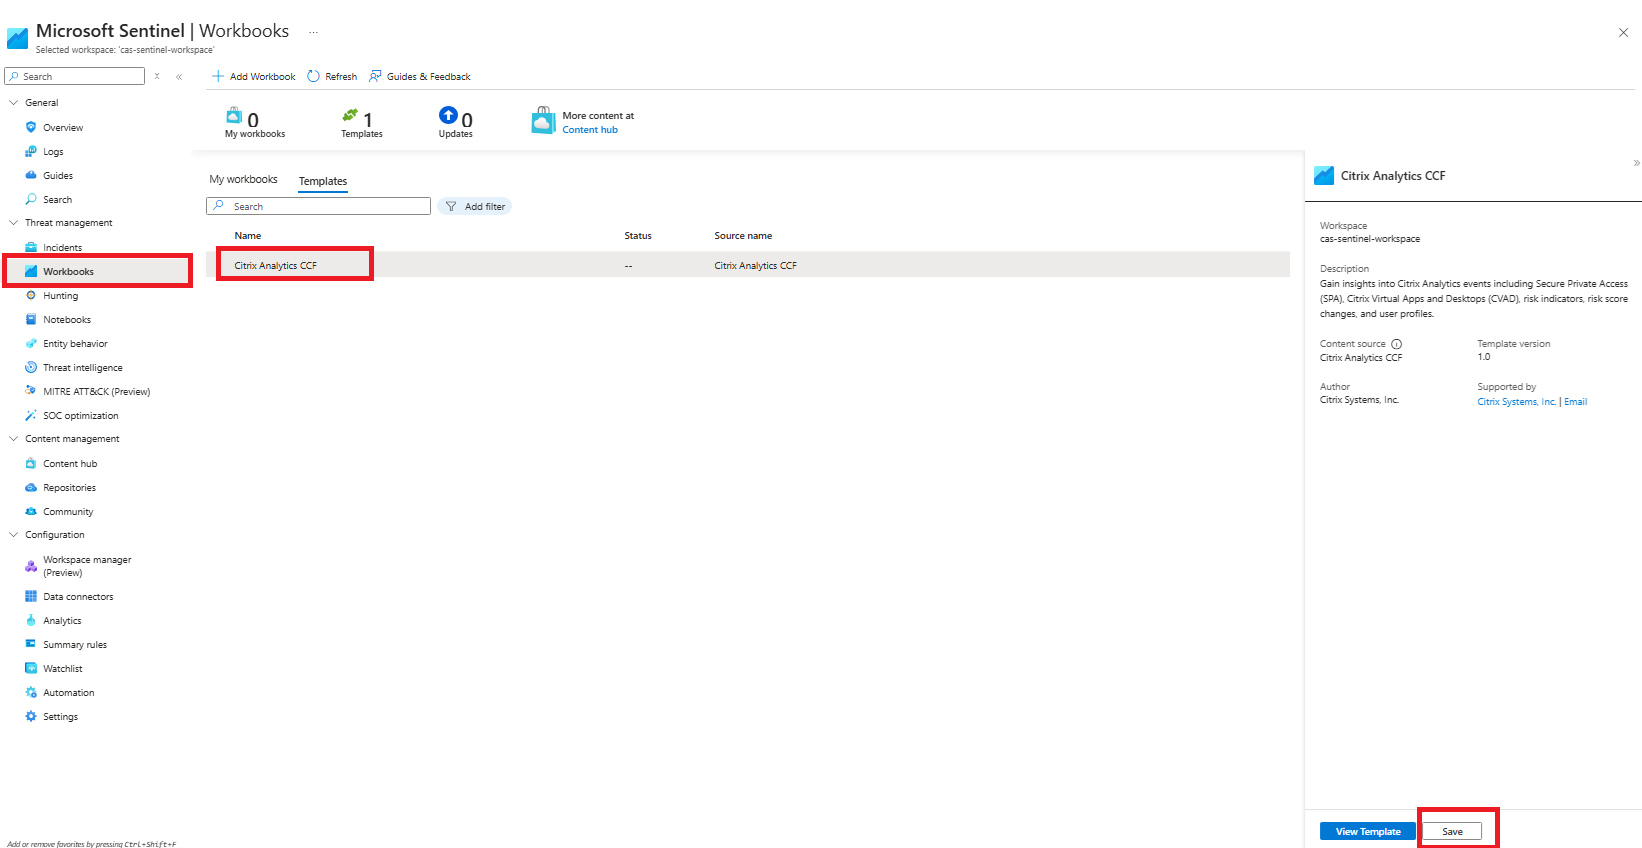
Task: Open the Overview icon in sidebar
Action: pos(31,127)
